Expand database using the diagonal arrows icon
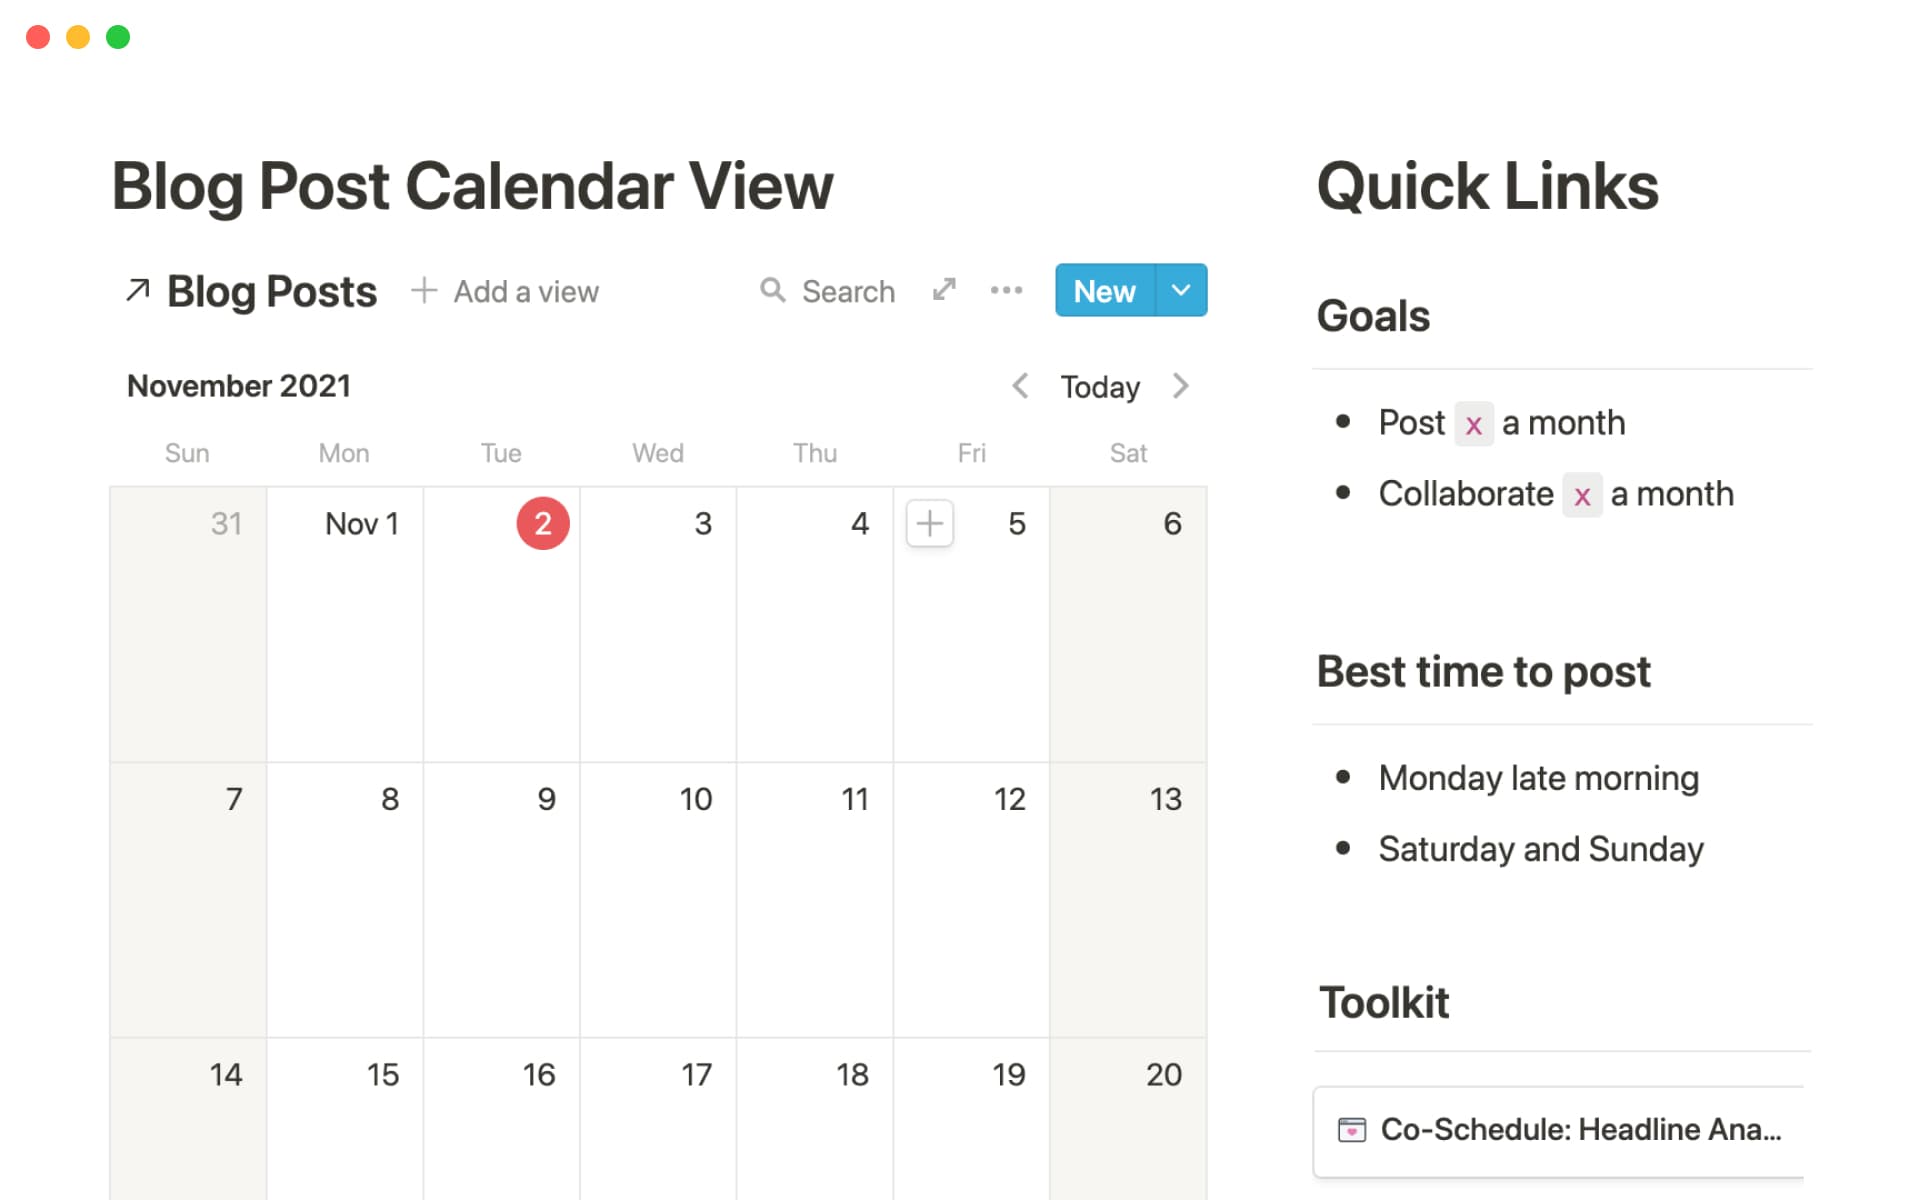The width and height of the screenshot is (1920, 1200). coord(942,290)
